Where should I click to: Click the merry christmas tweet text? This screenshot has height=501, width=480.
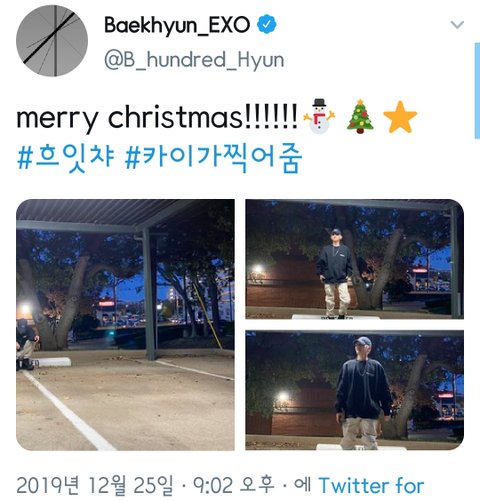point(157,117)
